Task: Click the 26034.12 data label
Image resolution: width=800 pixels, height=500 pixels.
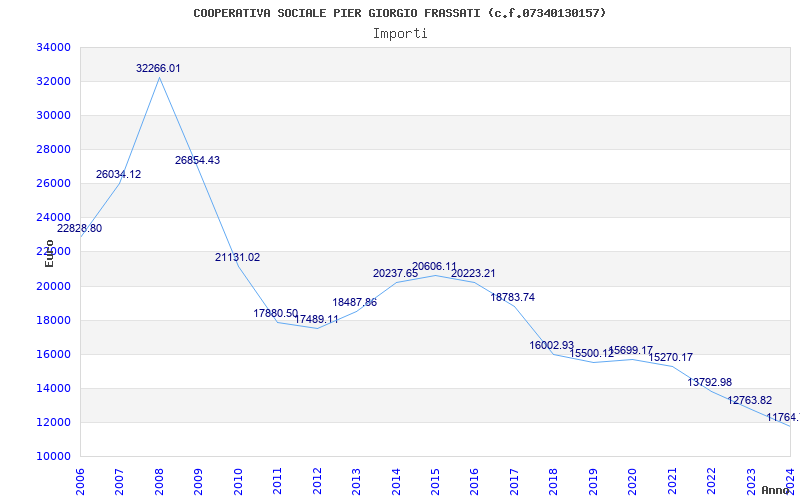Action: (x=118, y=174)
